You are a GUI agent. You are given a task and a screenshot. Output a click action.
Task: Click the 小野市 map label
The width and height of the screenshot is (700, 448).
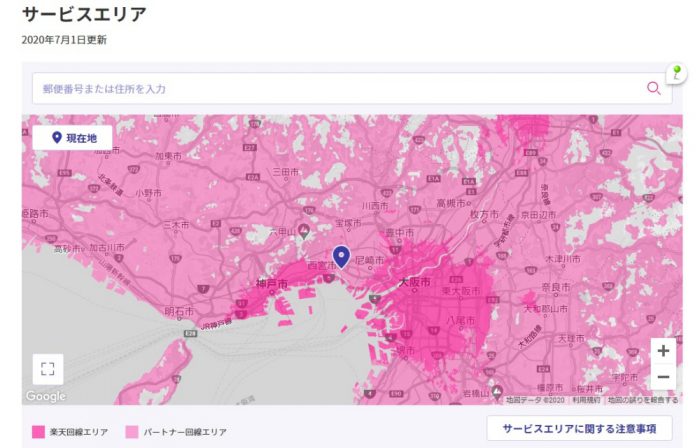(x=149, y=193)
